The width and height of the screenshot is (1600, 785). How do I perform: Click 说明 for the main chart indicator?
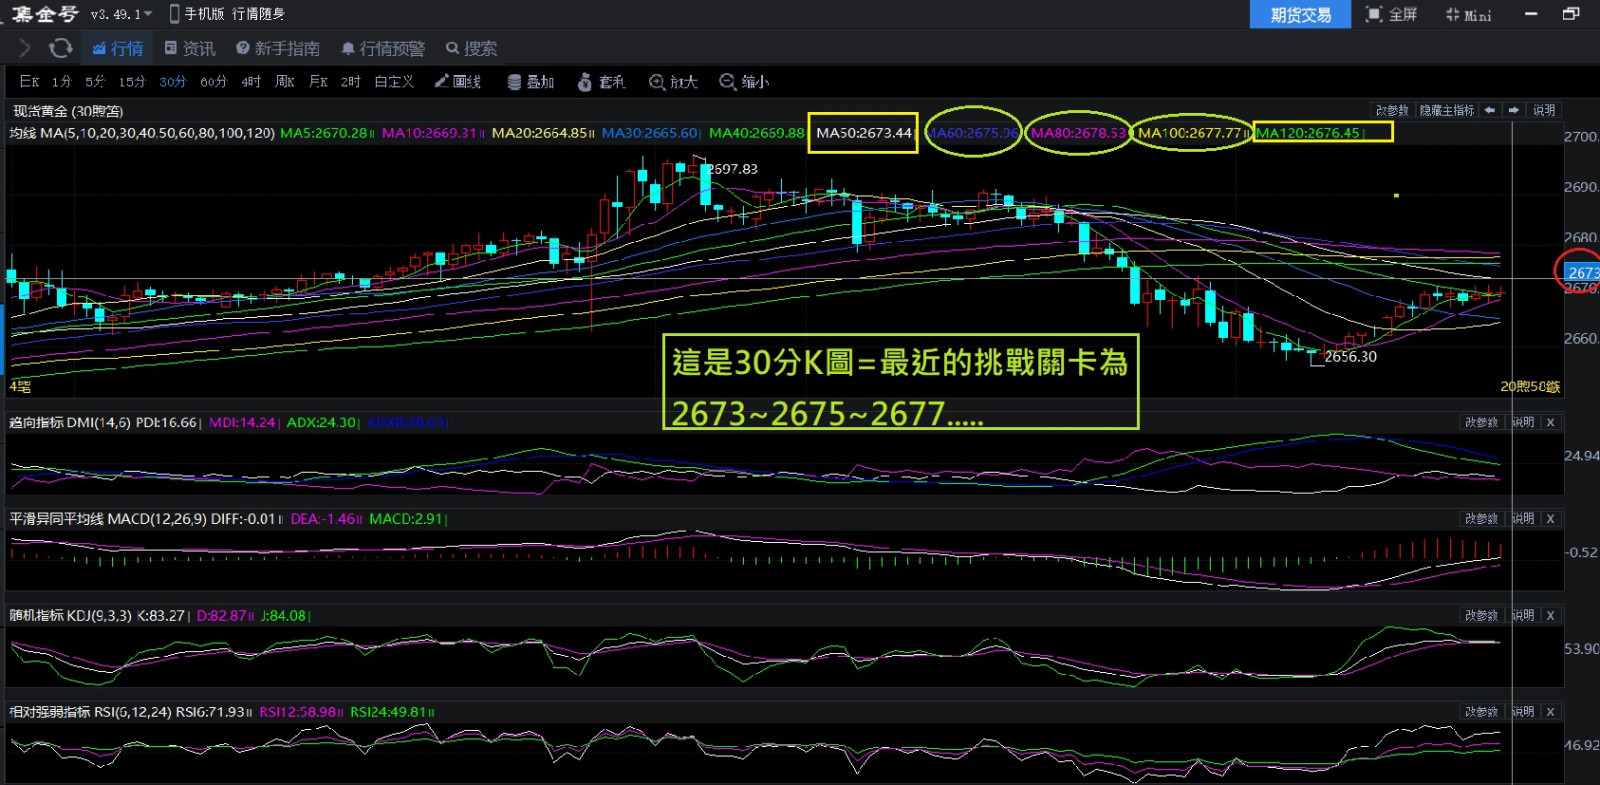point(1544,110)
